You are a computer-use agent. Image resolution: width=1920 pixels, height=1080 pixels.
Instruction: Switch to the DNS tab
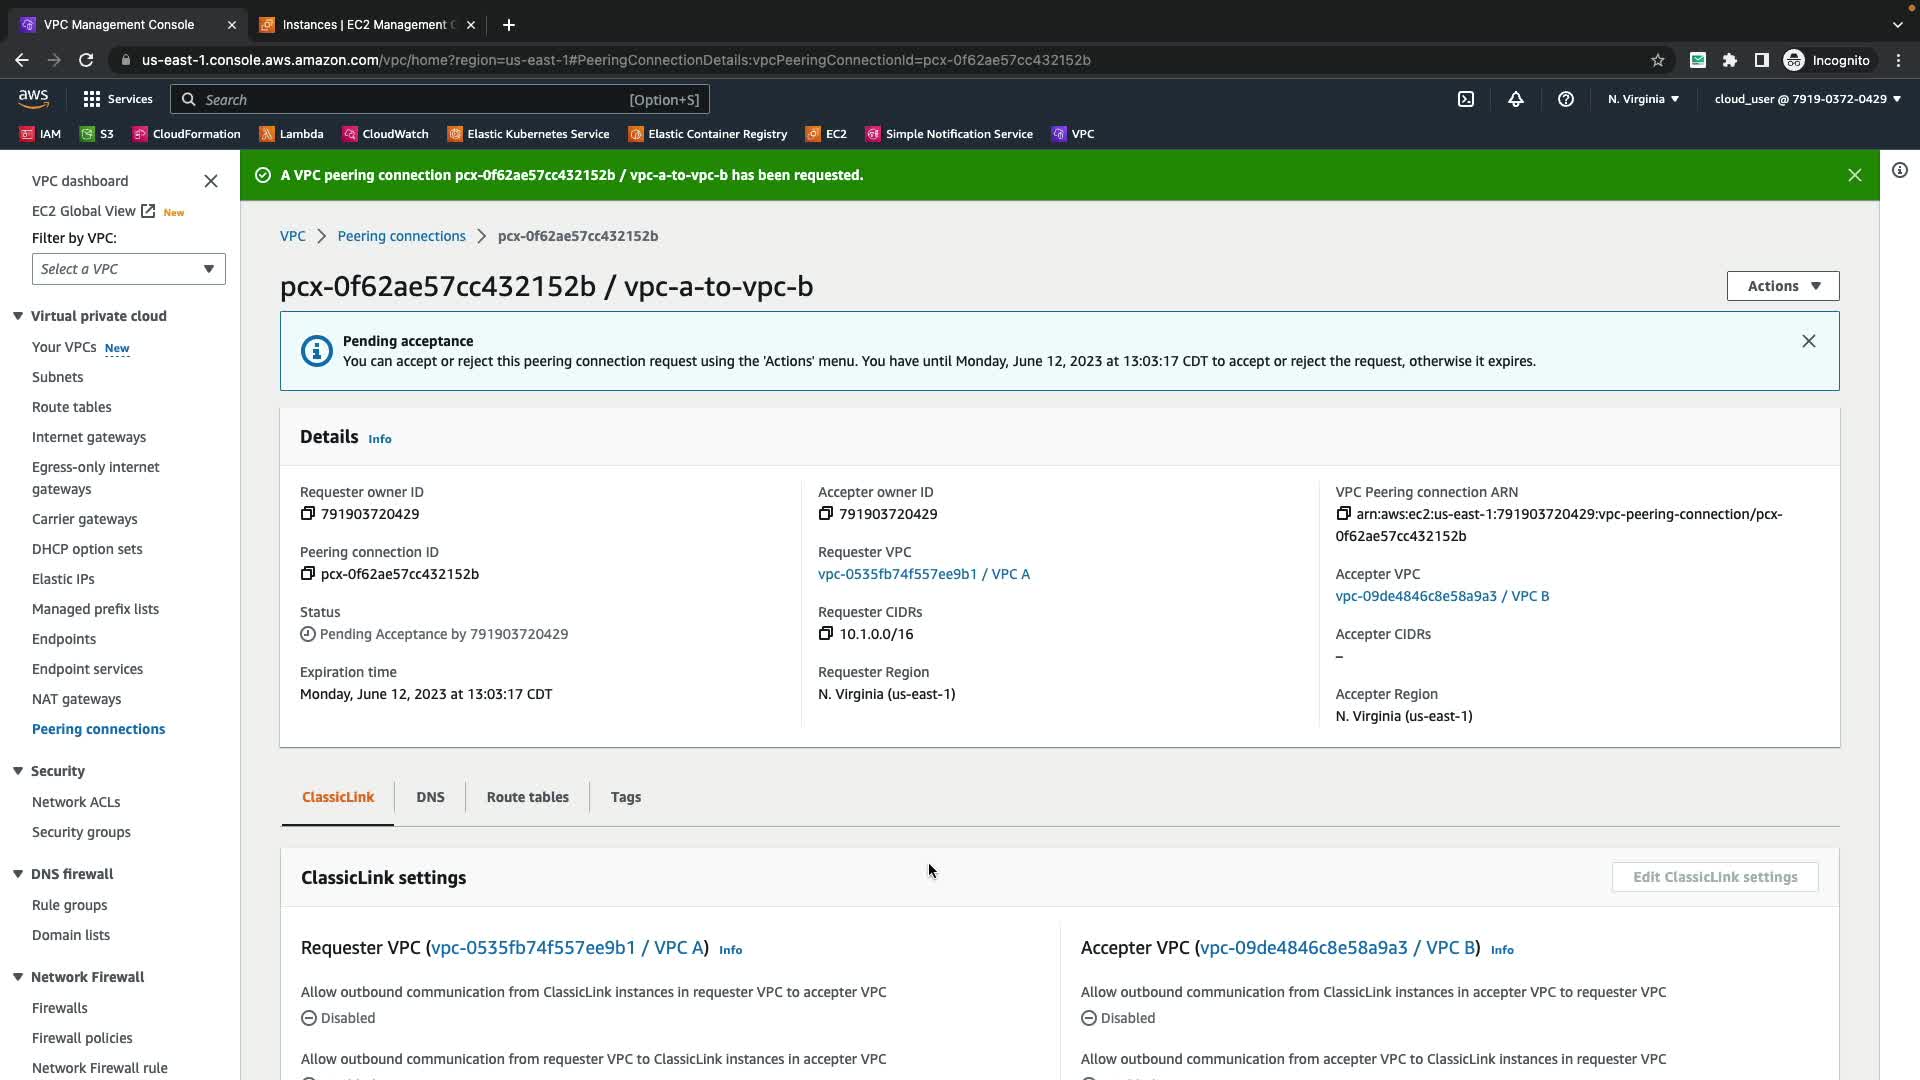pyautogui.click(x=430, y=797)
